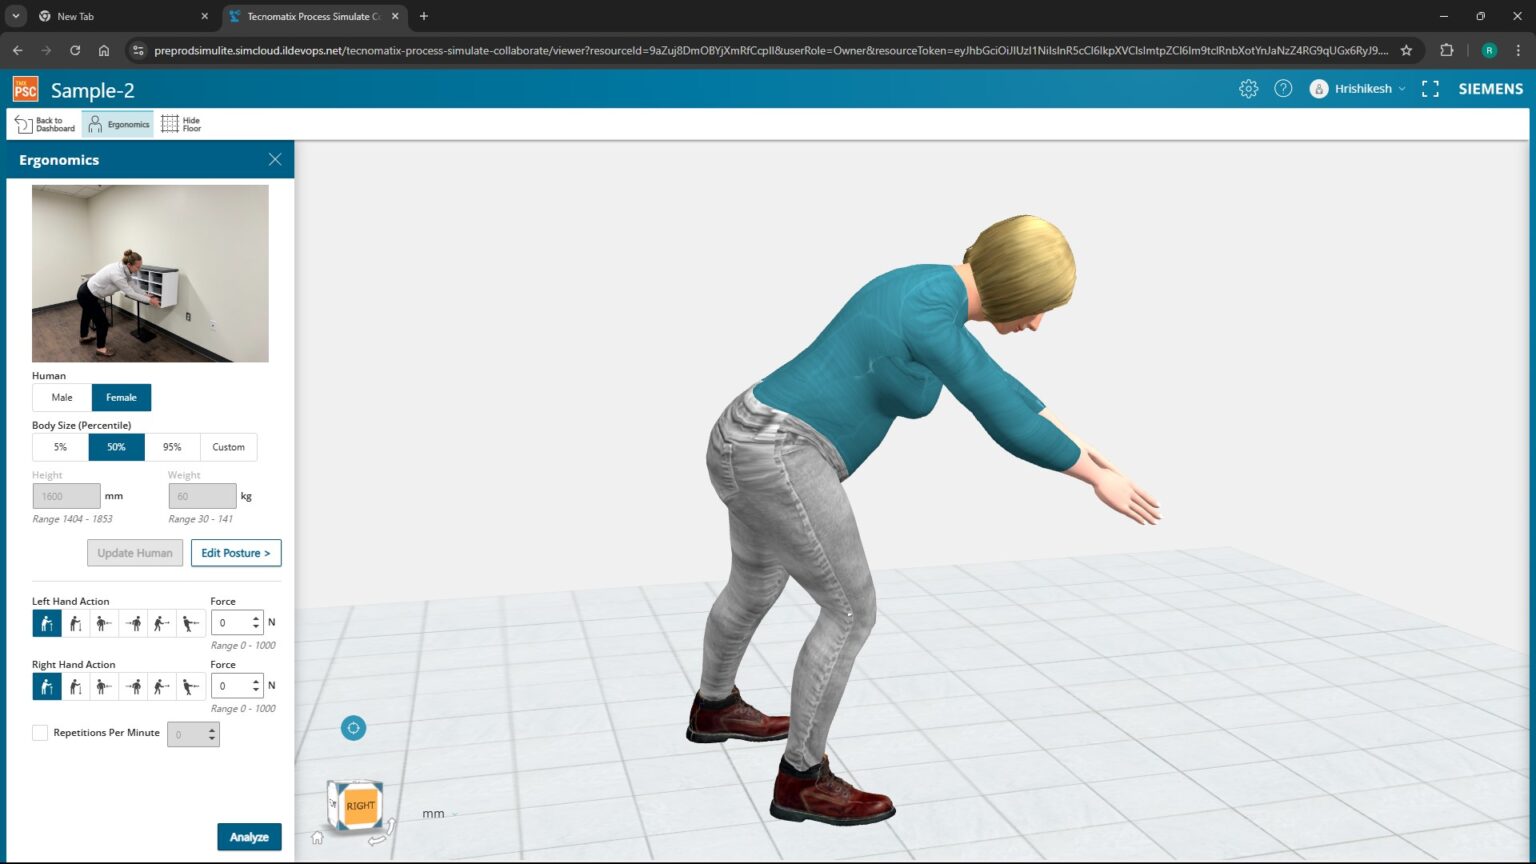Select the lower action for Left Hand
This screenshot has width=1536, height=864.
pos(75,622)
